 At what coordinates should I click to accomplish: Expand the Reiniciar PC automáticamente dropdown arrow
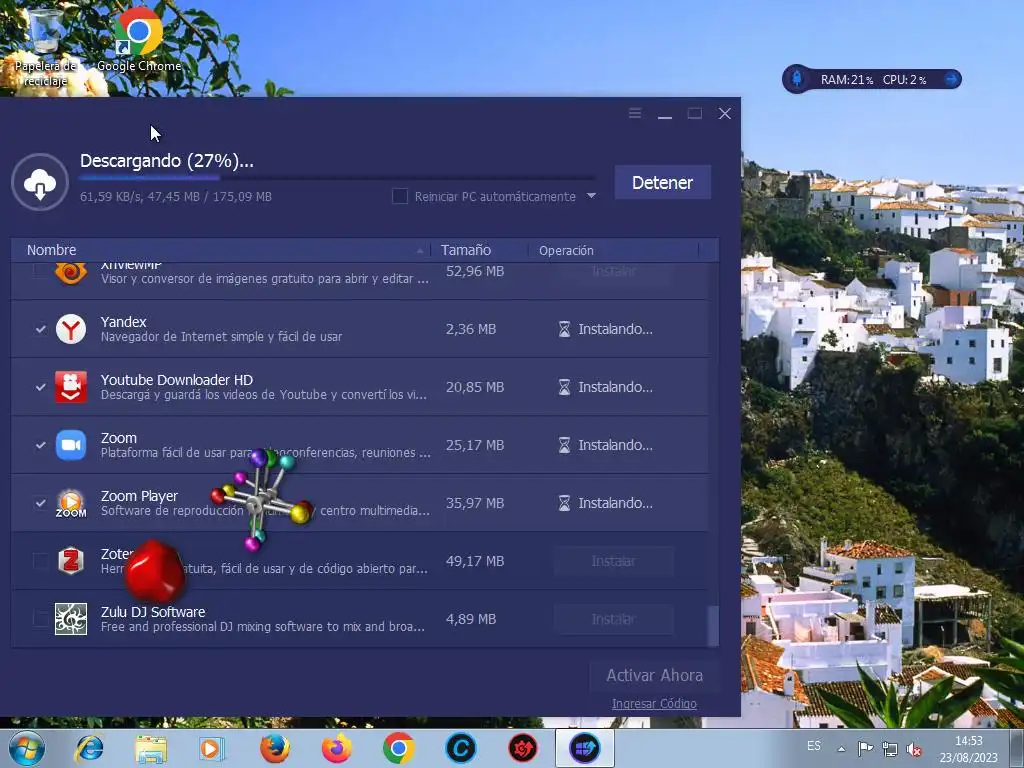(591, 196)
